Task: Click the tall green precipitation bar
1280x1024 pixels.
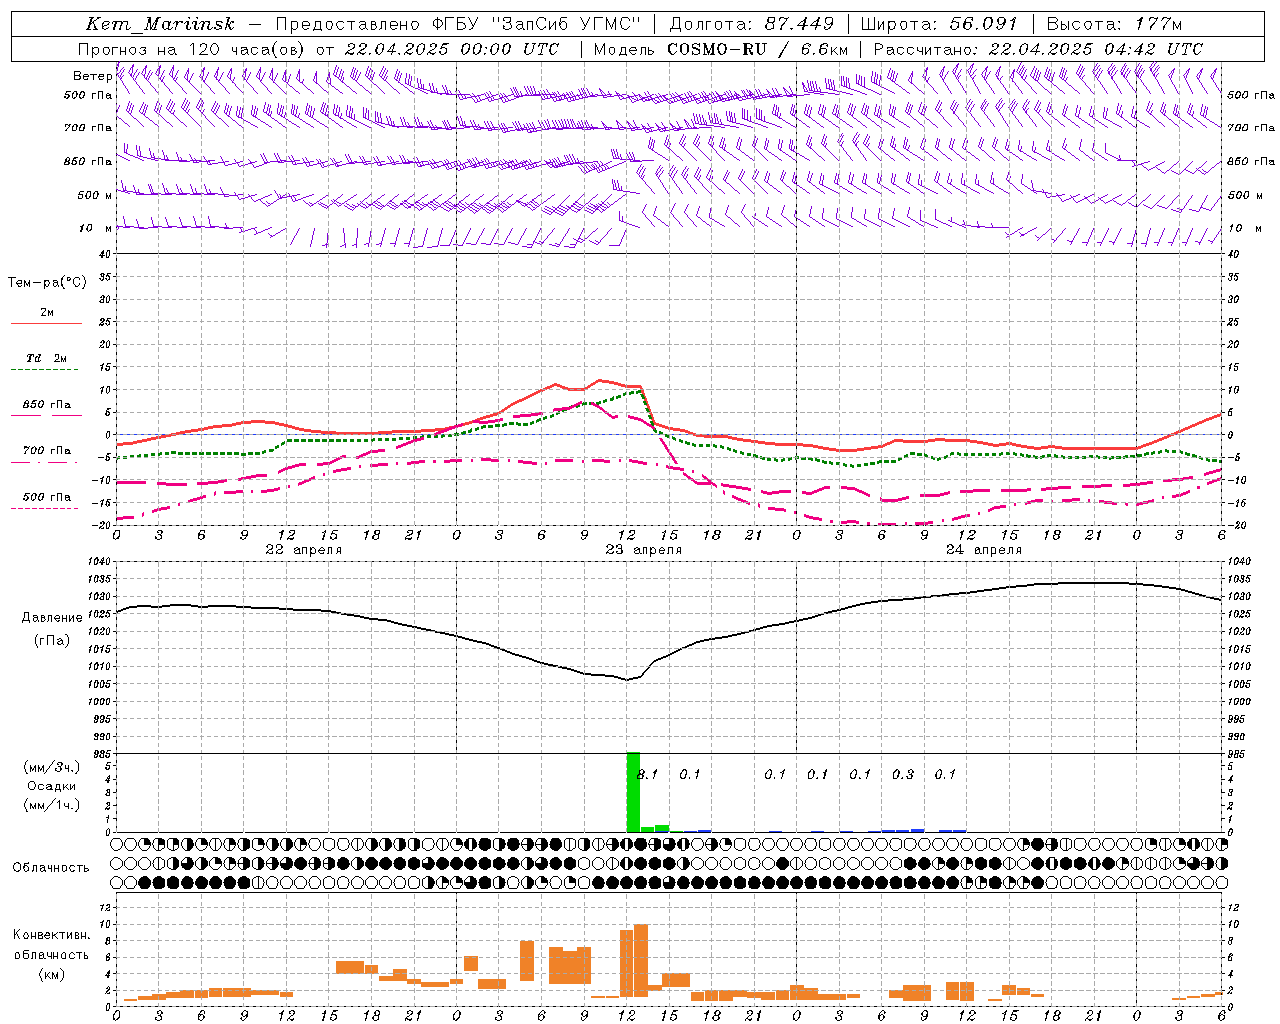Action: (x=633, y=791)
